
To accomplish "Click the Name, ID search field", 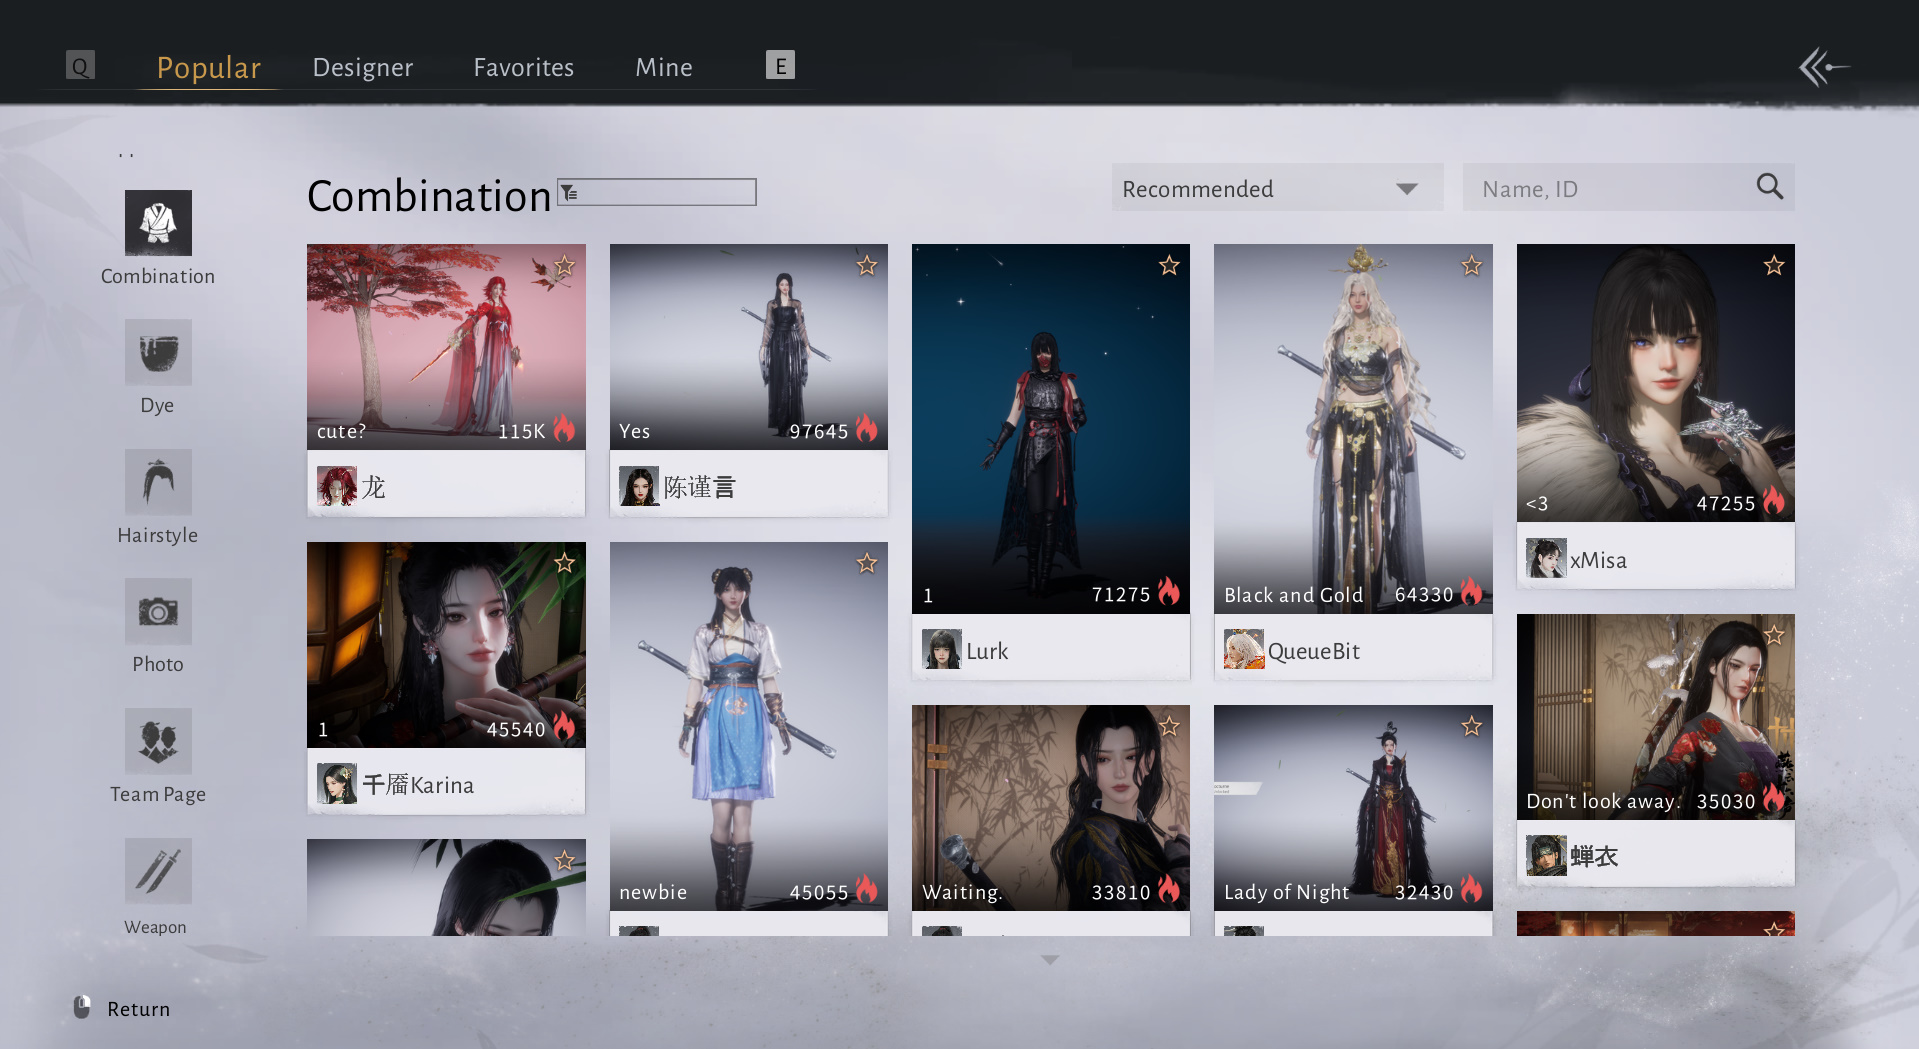I will coord(1610,188).
